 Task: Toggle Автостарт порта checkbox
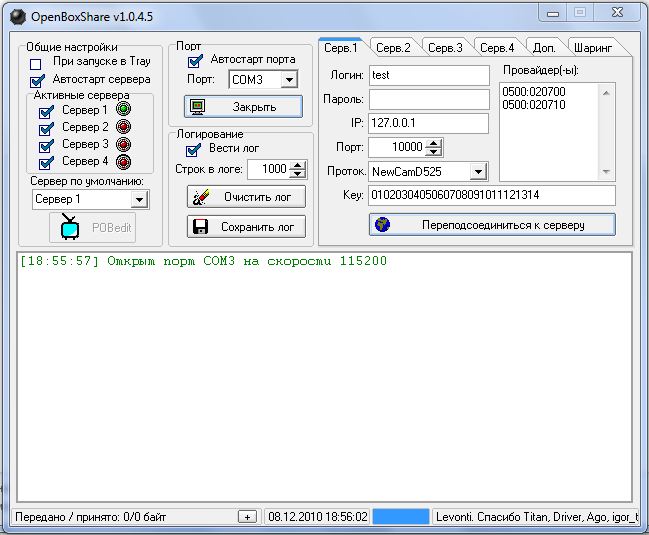pyautogui.click(x=195, y=61)
